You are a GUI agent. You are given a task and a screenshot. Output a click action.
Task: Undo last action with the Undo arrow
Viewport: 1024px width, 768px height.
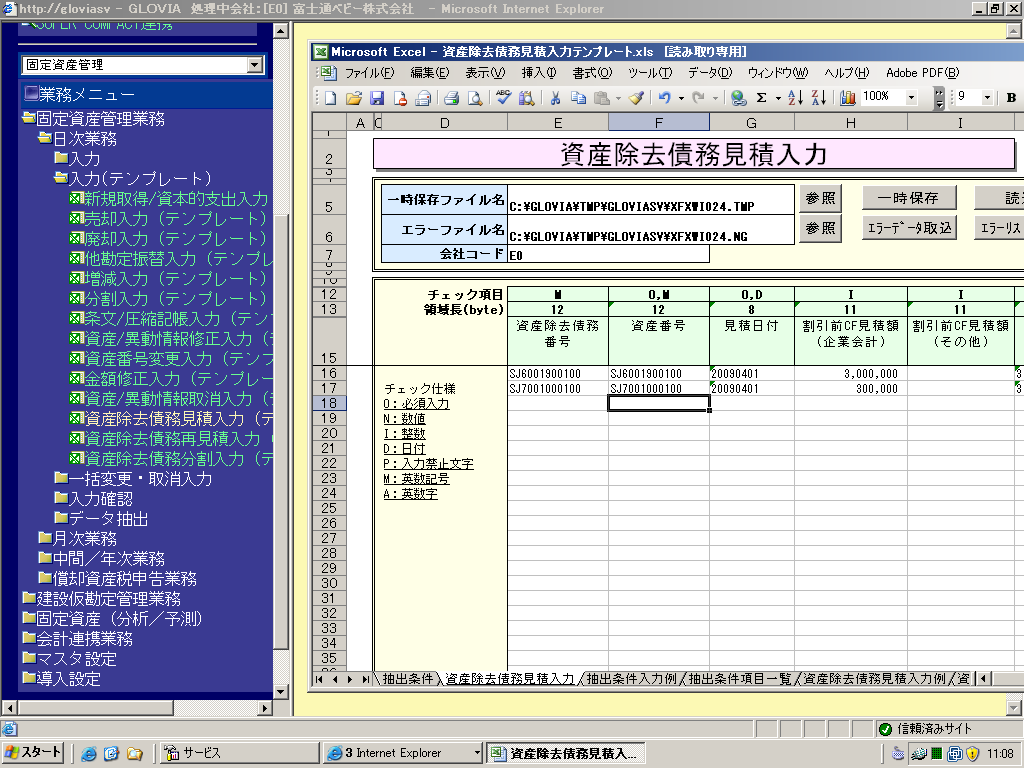click(x=664, y=98)
